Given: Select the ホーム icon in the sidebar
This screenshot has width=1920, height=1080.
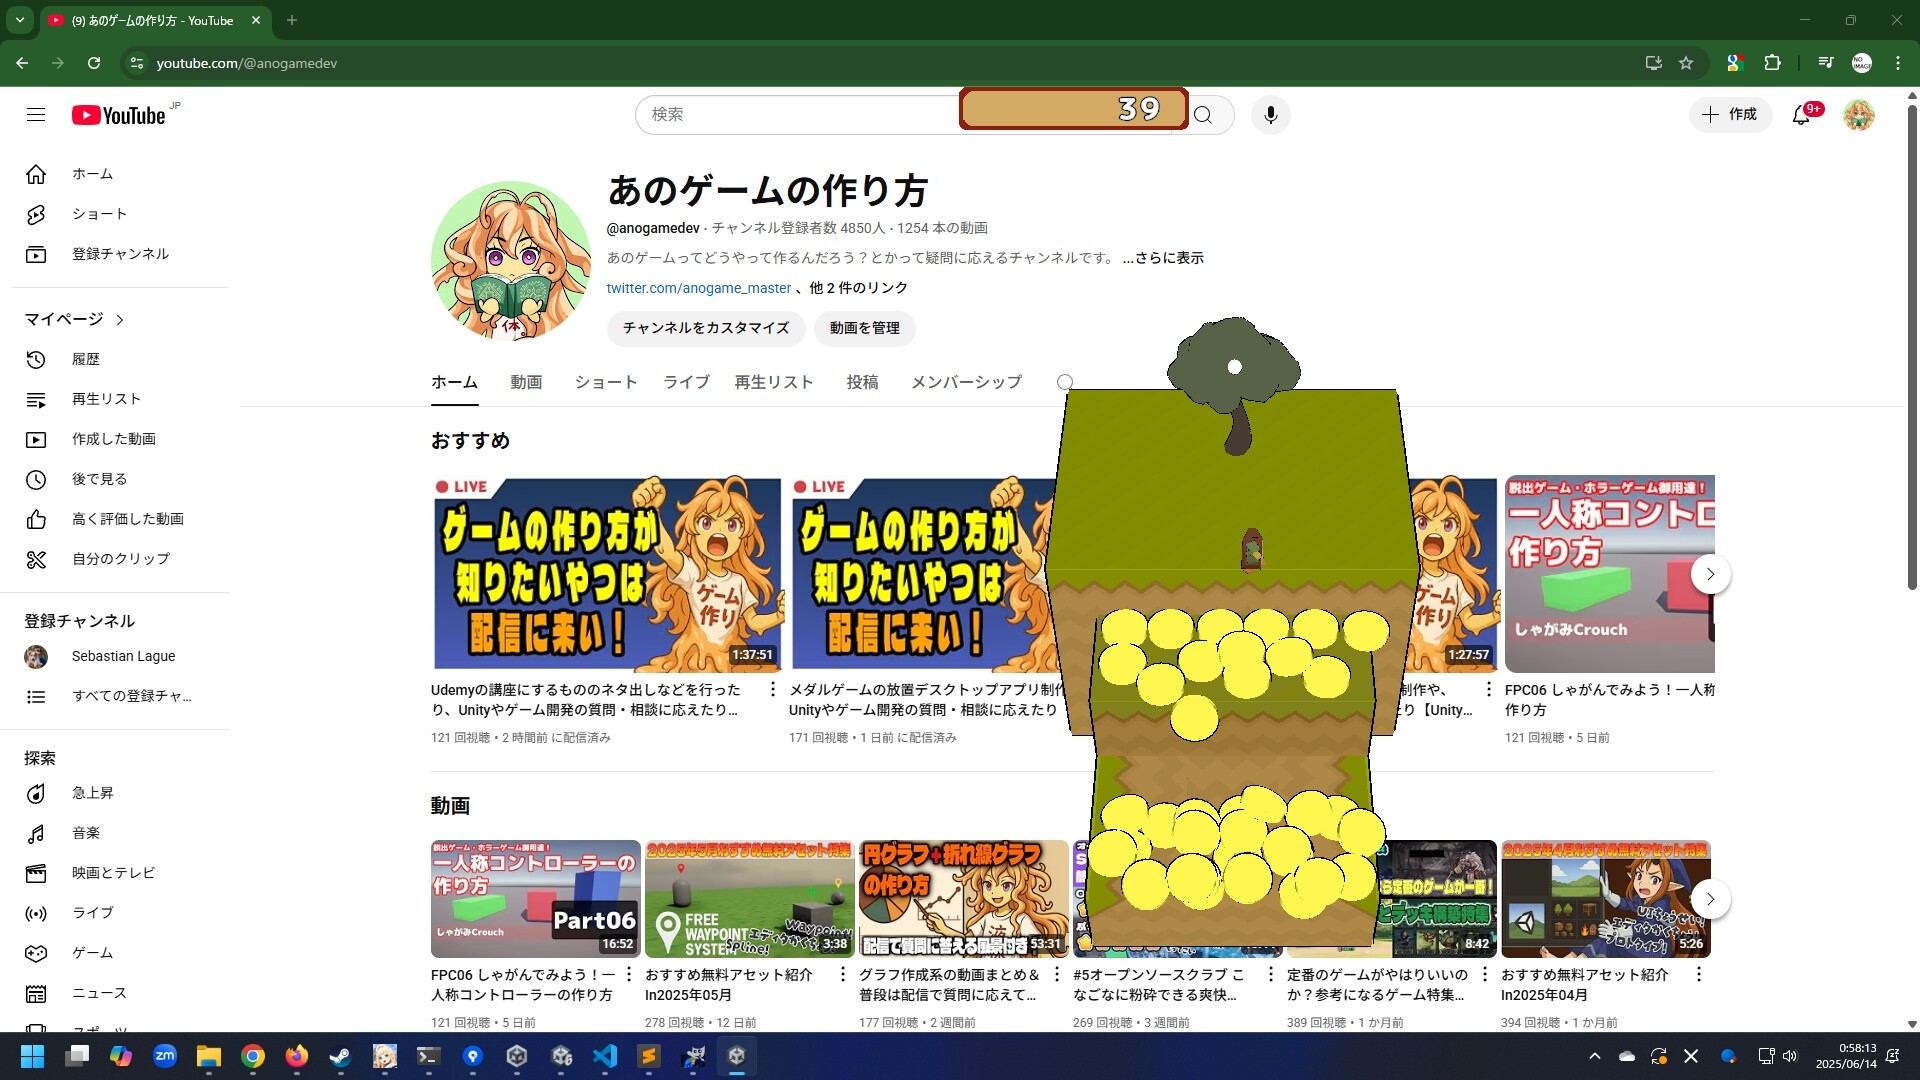Looking at the screenshot, I should [x=36, y=174].
